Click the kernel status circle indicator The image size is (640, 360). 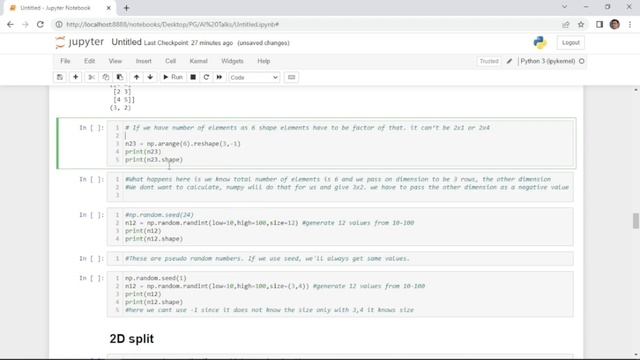click(x=582, y=61)
